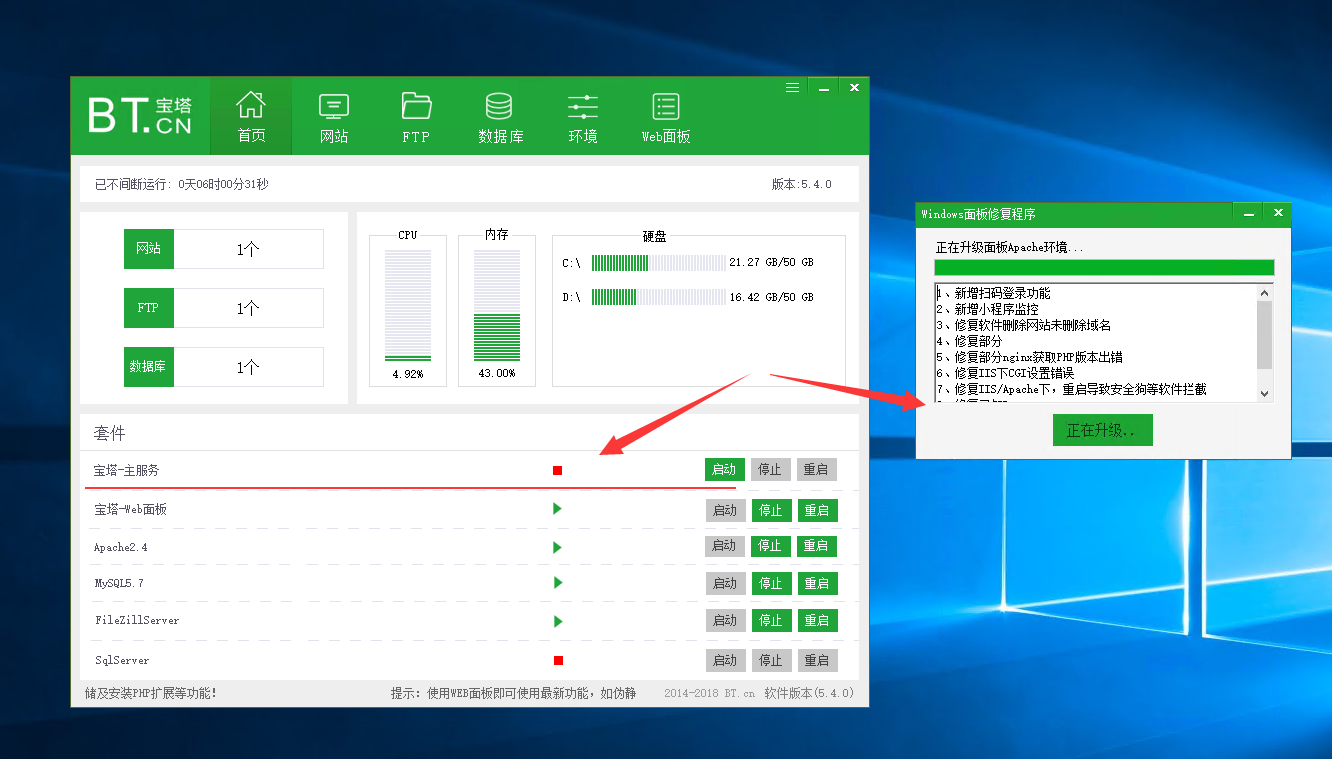Stop the MySQL5.7 service
The height and width of the screenshot is (759, 1332).
pyautogui.click(x=771, y=583)
